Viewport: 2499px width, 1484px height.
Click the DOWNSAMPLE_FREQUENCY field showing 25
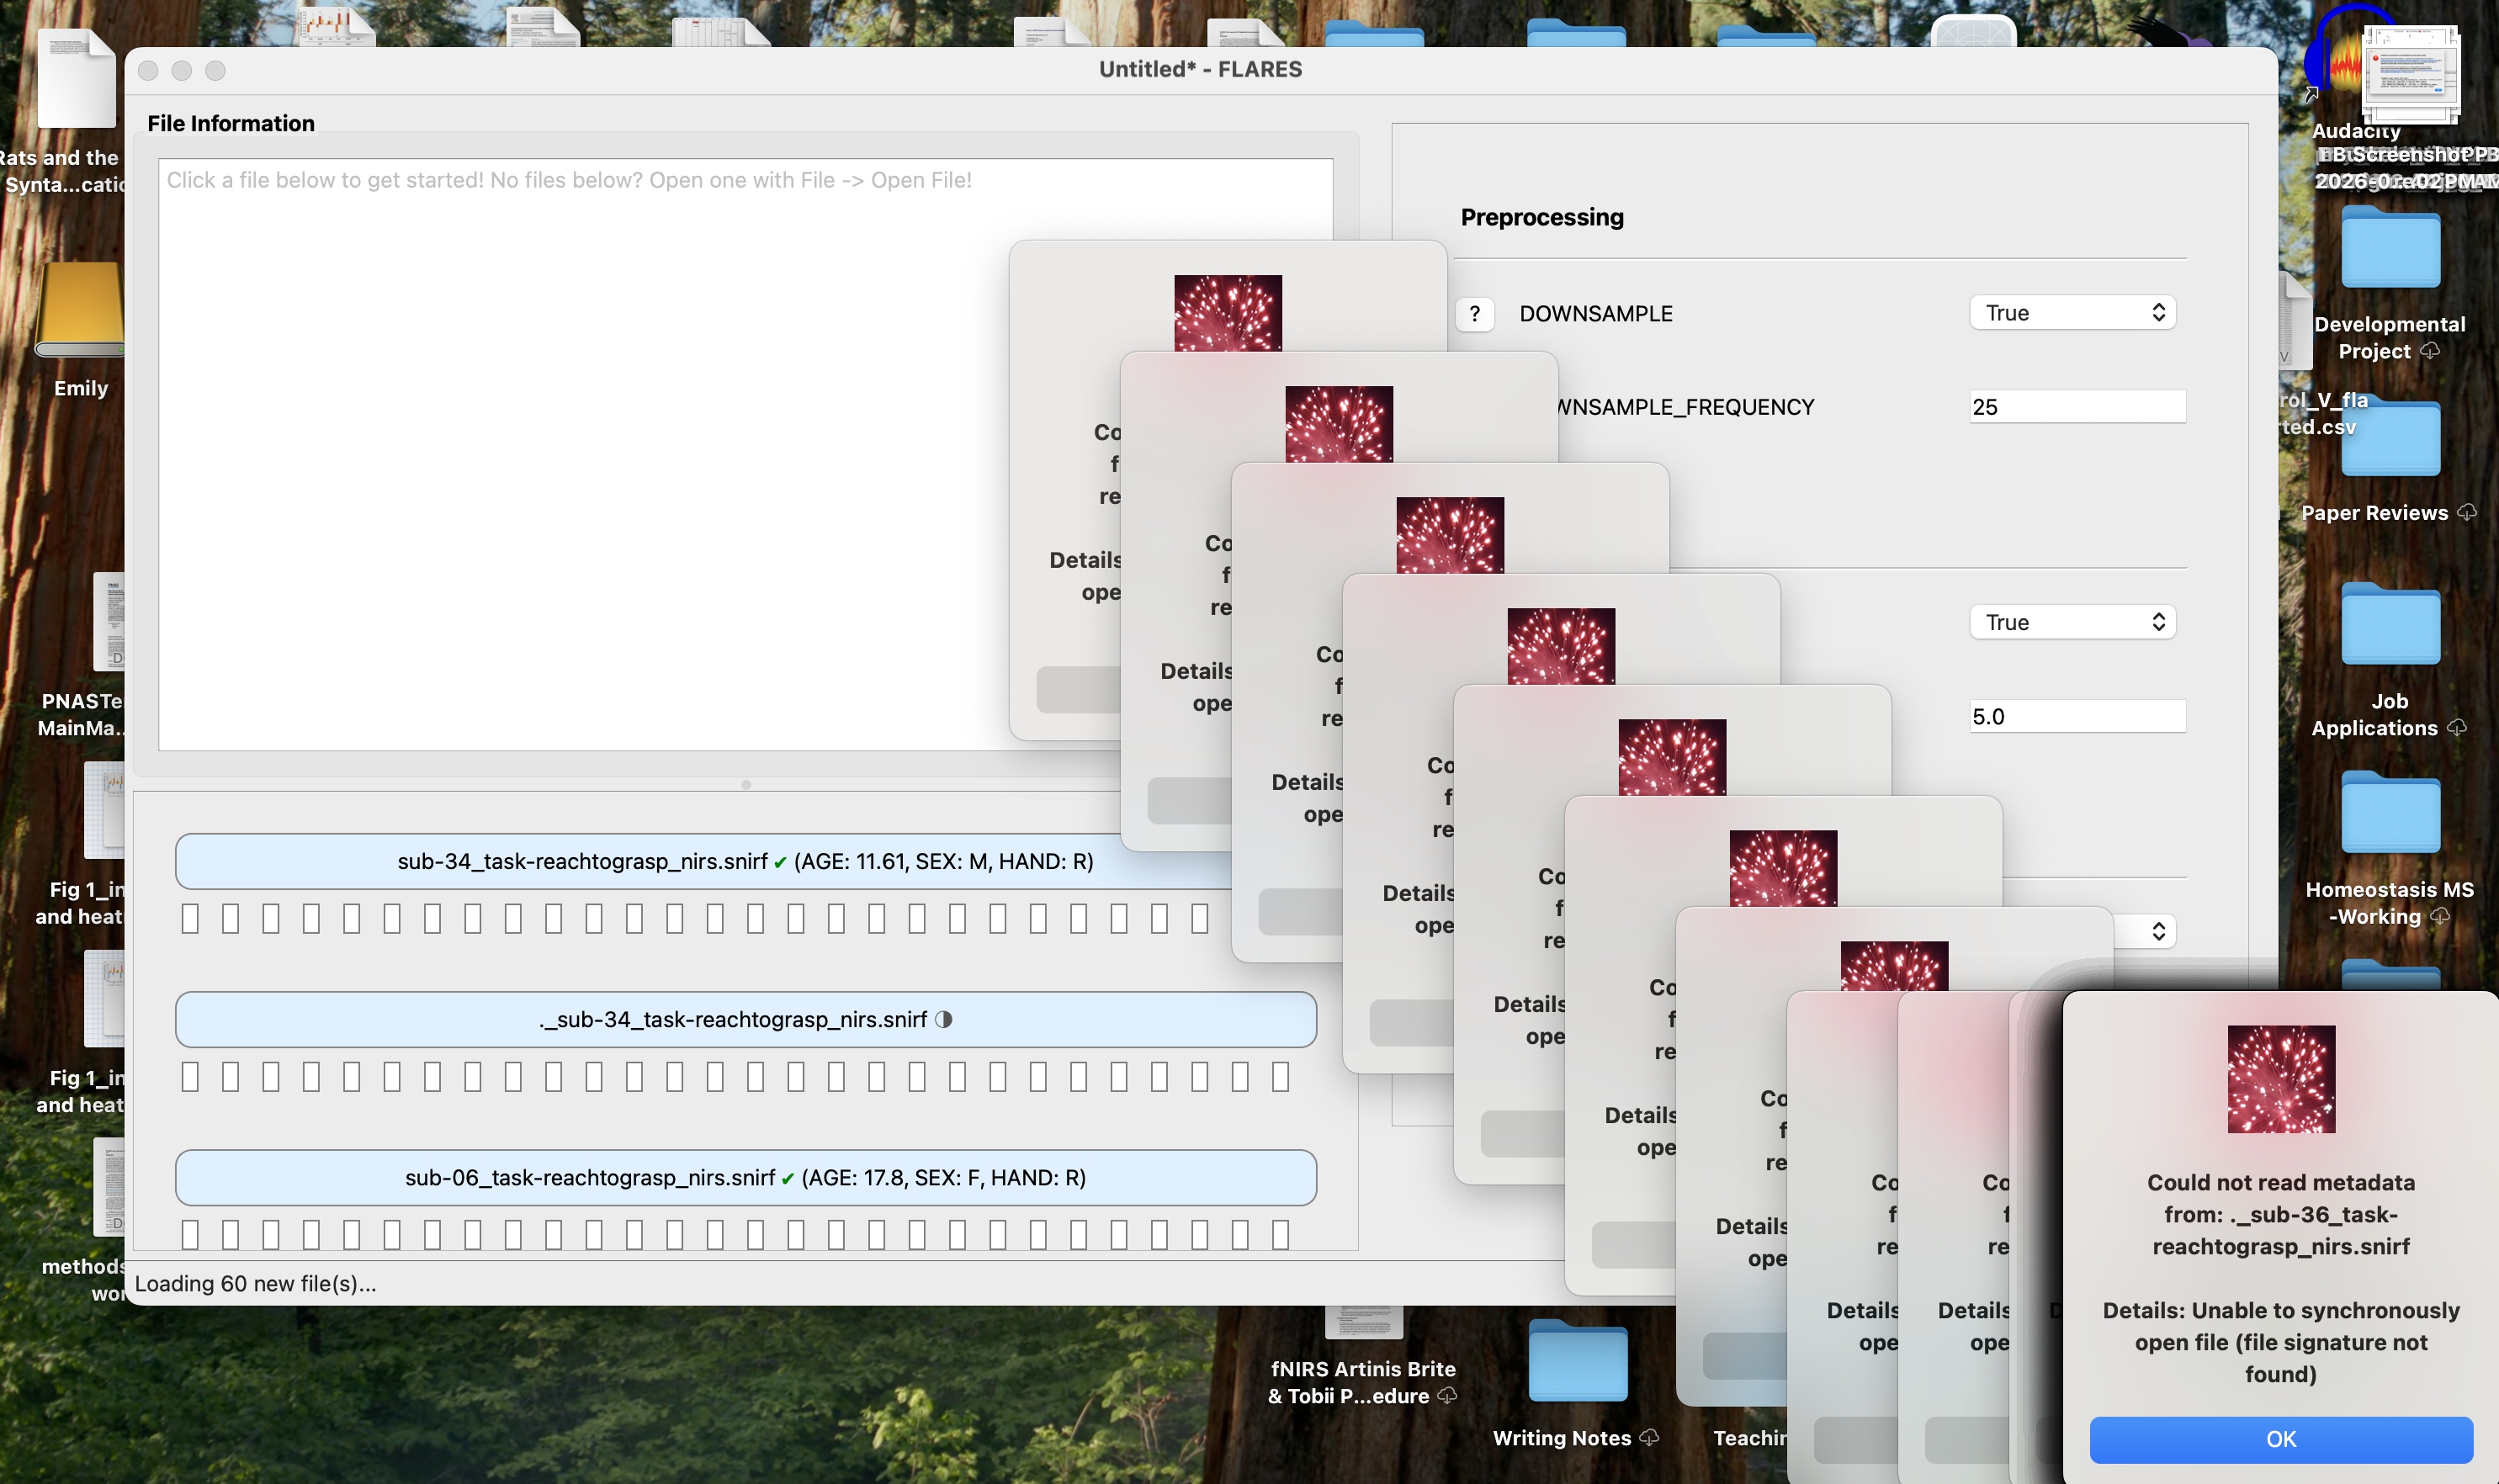pos(2077,407)
